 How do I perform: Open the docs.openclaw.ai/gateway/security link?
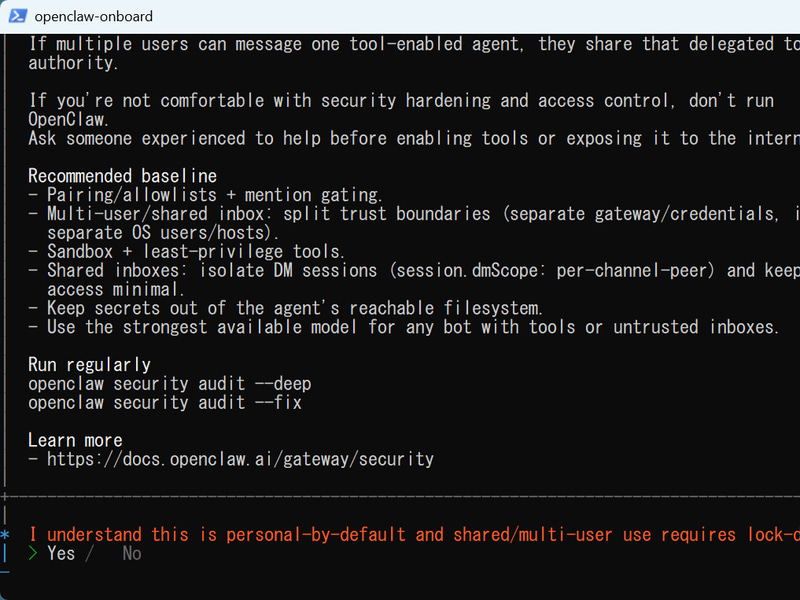(x=240, y=459)
